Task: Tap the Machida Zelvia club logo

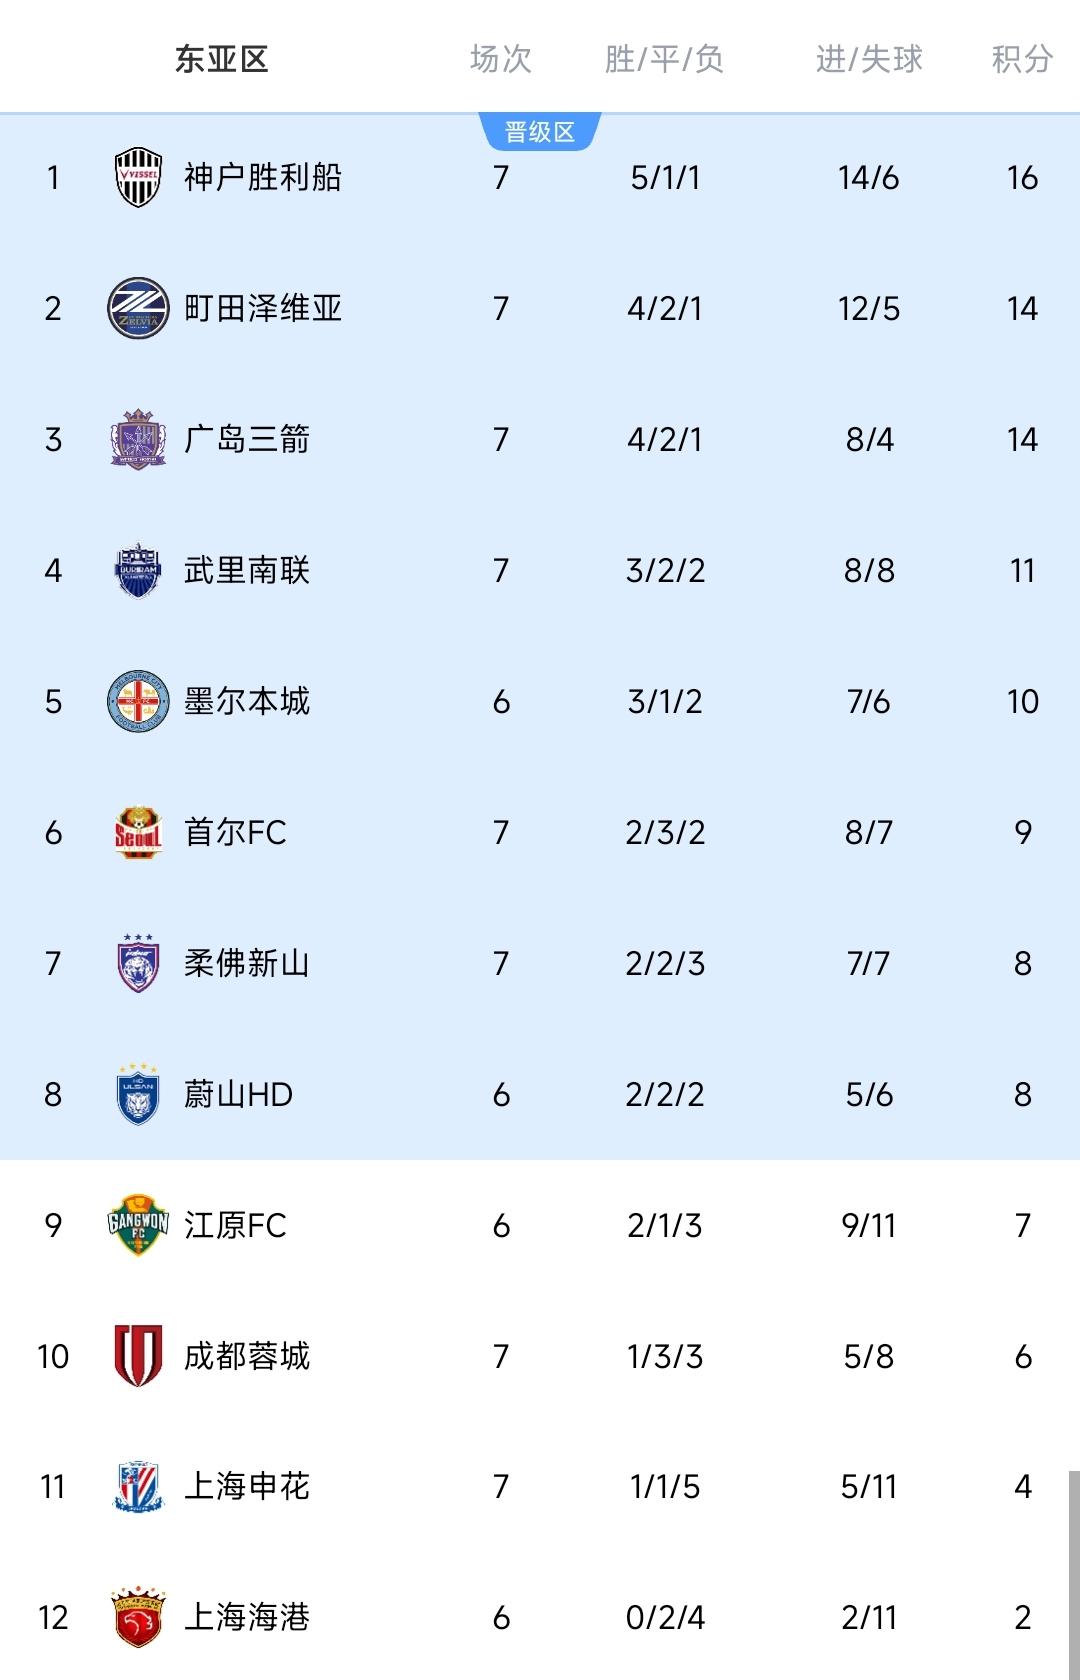Action: 138,308
